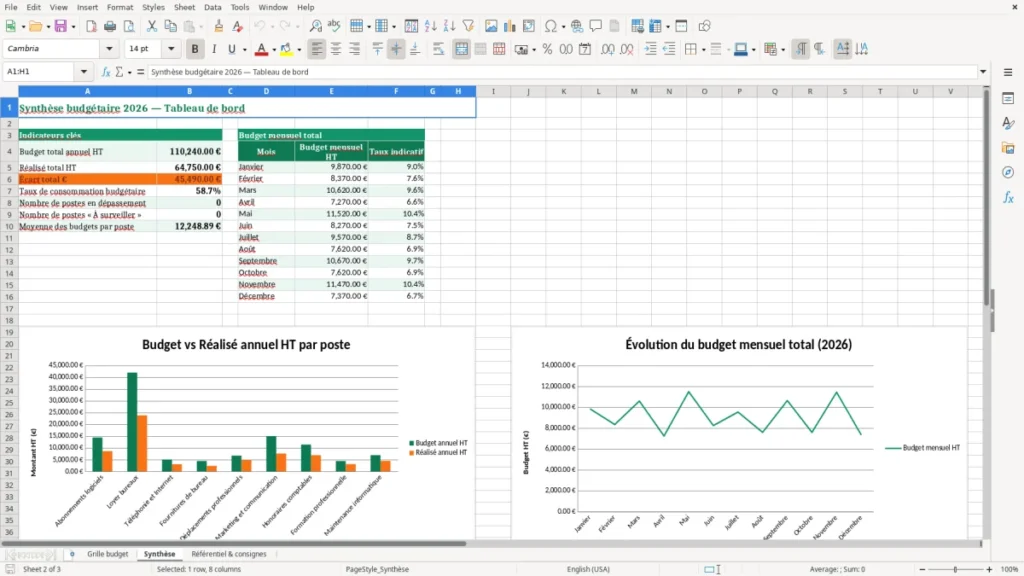This screenshot has height=576, width=1024.
Task: Click the Add Sheet plus button
Action: click(x=72, y=554)
